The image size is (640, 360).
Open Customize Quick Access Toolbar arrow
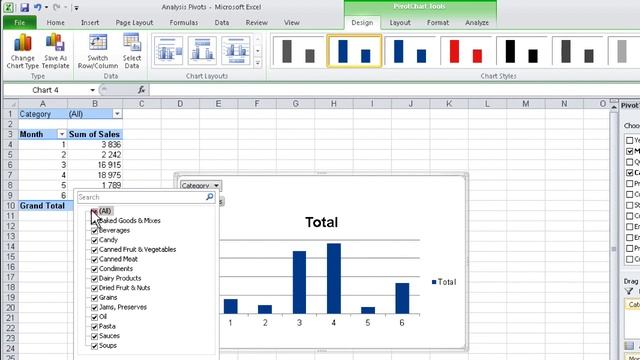(76, 8)
